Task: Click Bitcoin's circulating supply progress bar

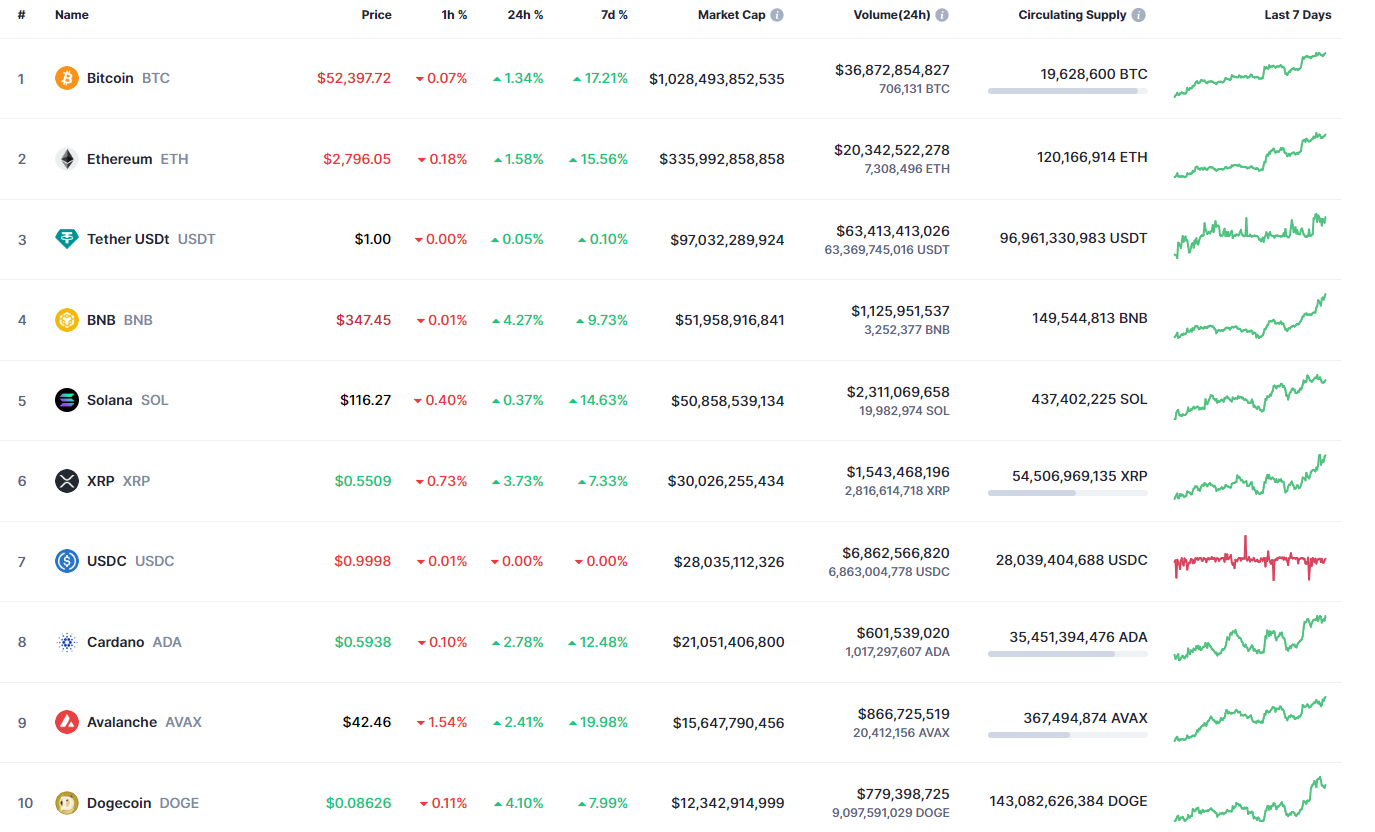Action: 1067,91
